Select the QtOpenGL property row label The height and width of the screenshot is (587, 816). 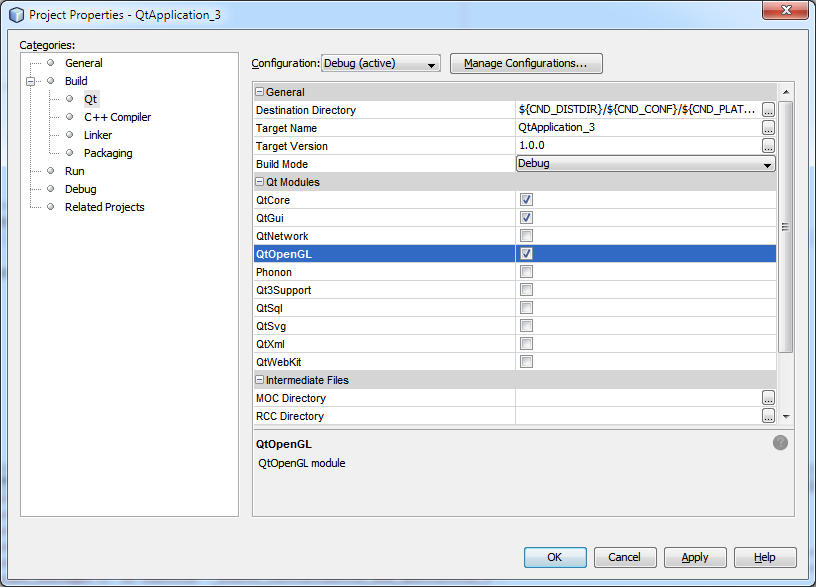pos(284,254)
